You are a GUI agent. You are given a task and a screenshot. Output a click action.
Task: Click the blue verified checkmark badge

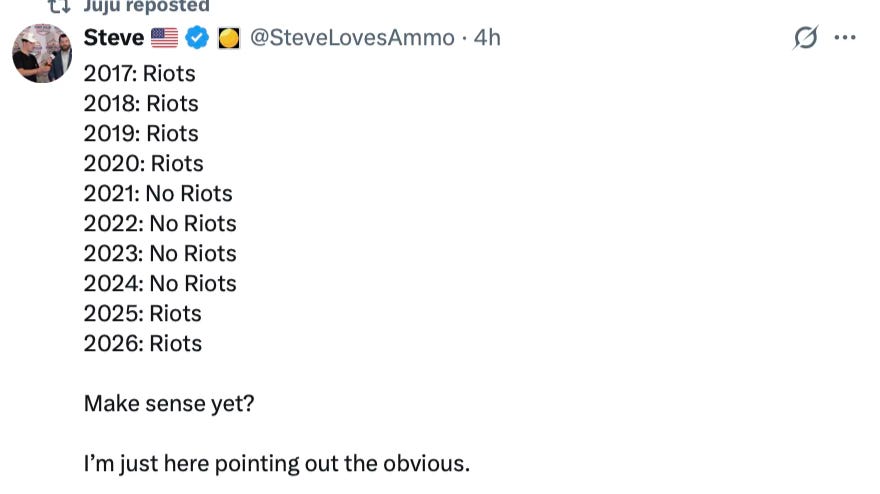pos(197,38)
